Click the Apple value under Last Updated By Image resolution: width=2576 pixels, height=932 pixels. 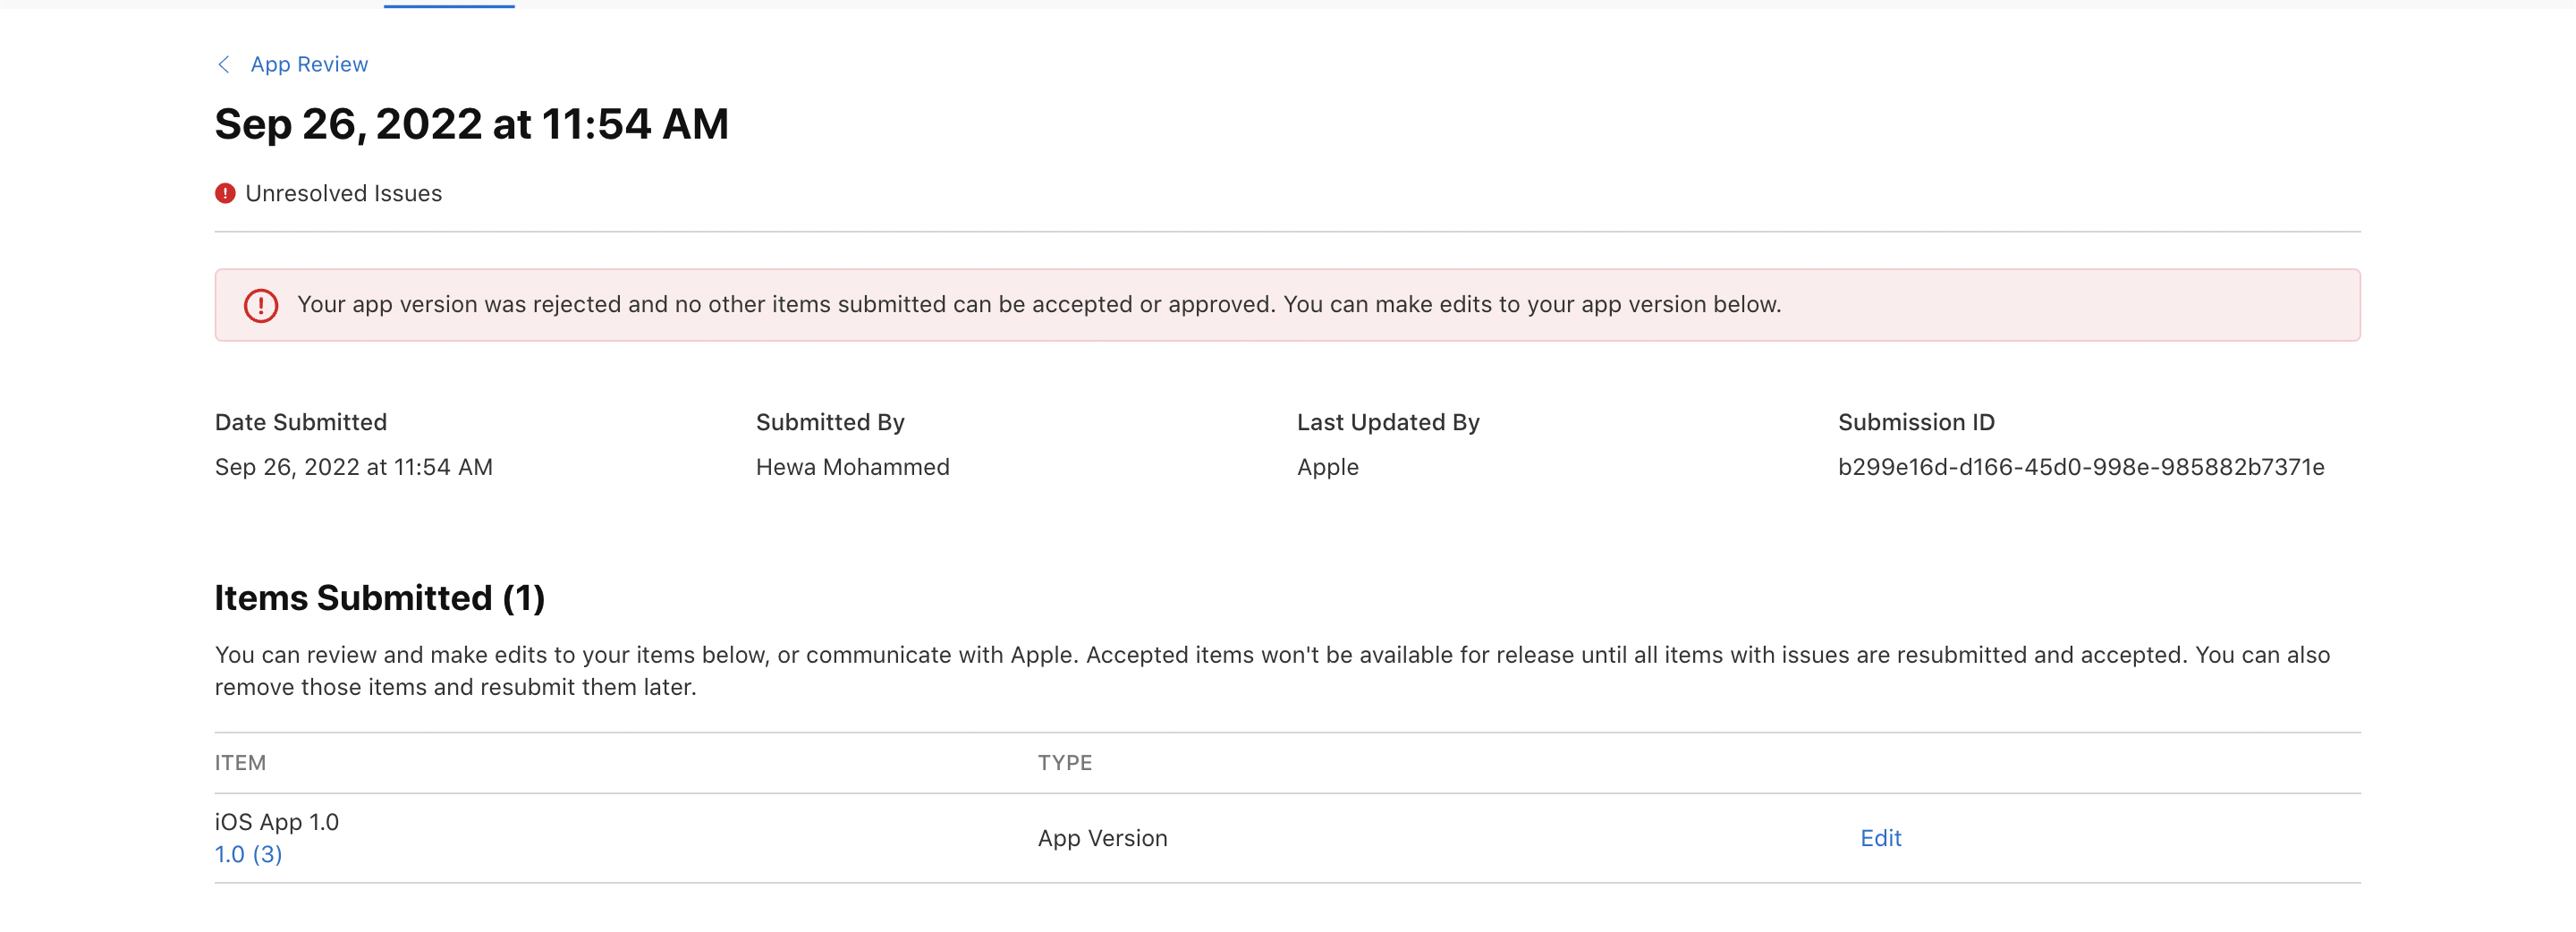point(1327,467)
